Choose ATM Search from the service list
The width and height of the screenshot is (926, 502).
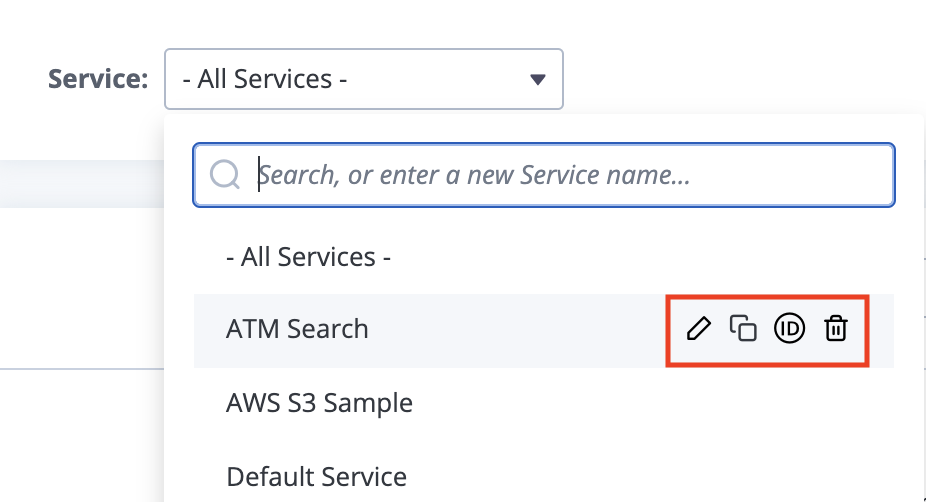pyautogui.click(x=297, y=329)
